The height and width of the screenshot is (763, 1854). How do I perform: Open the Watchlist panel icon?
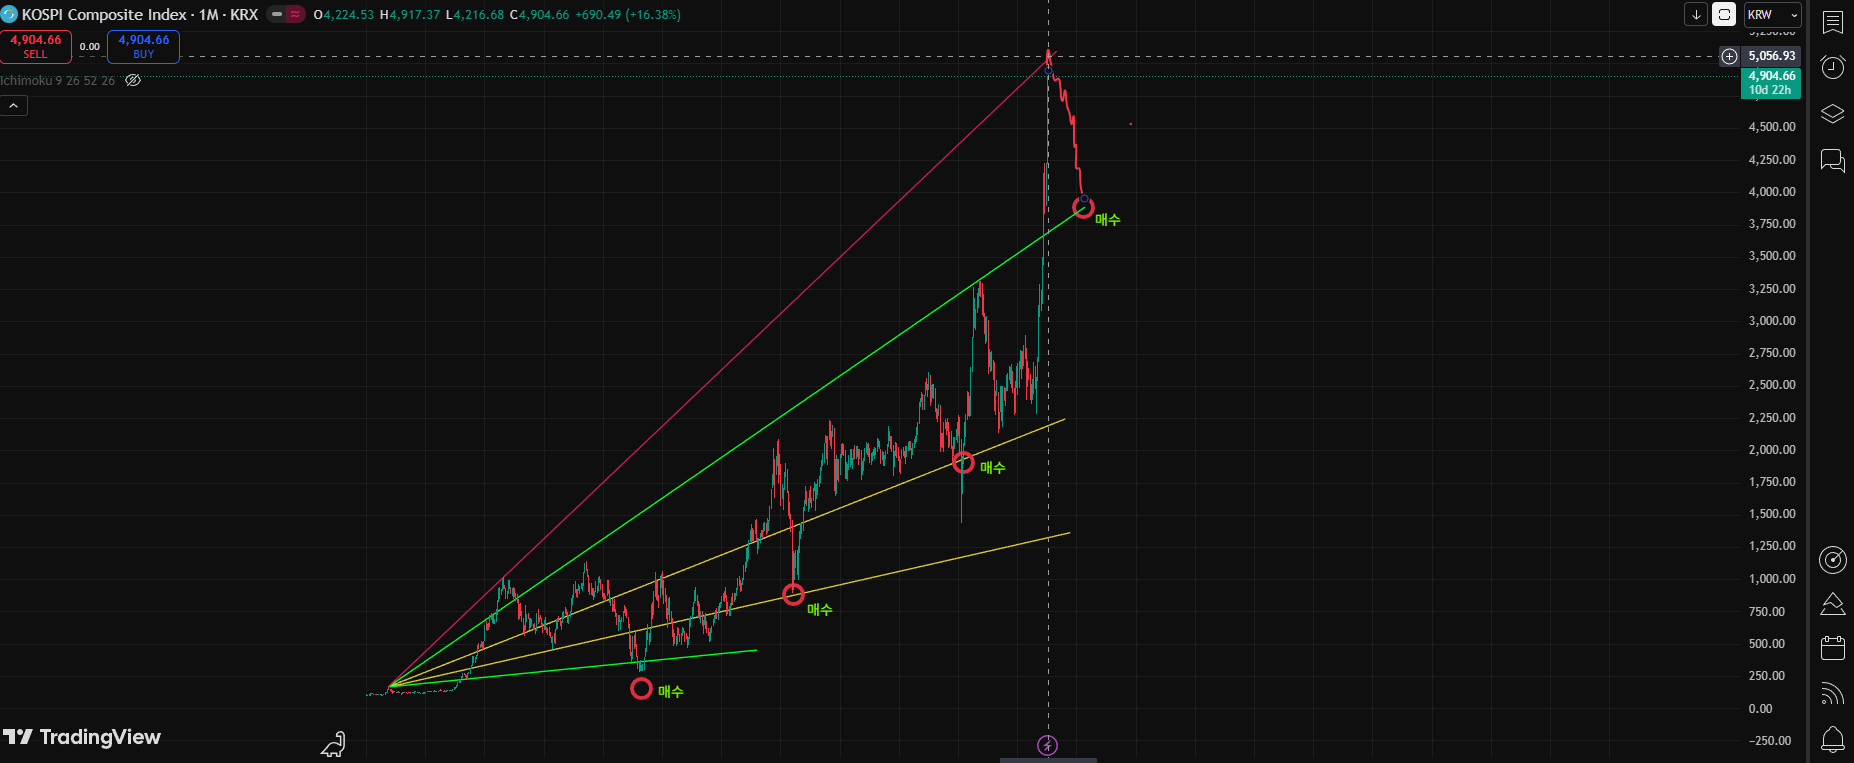[1832, 22]
